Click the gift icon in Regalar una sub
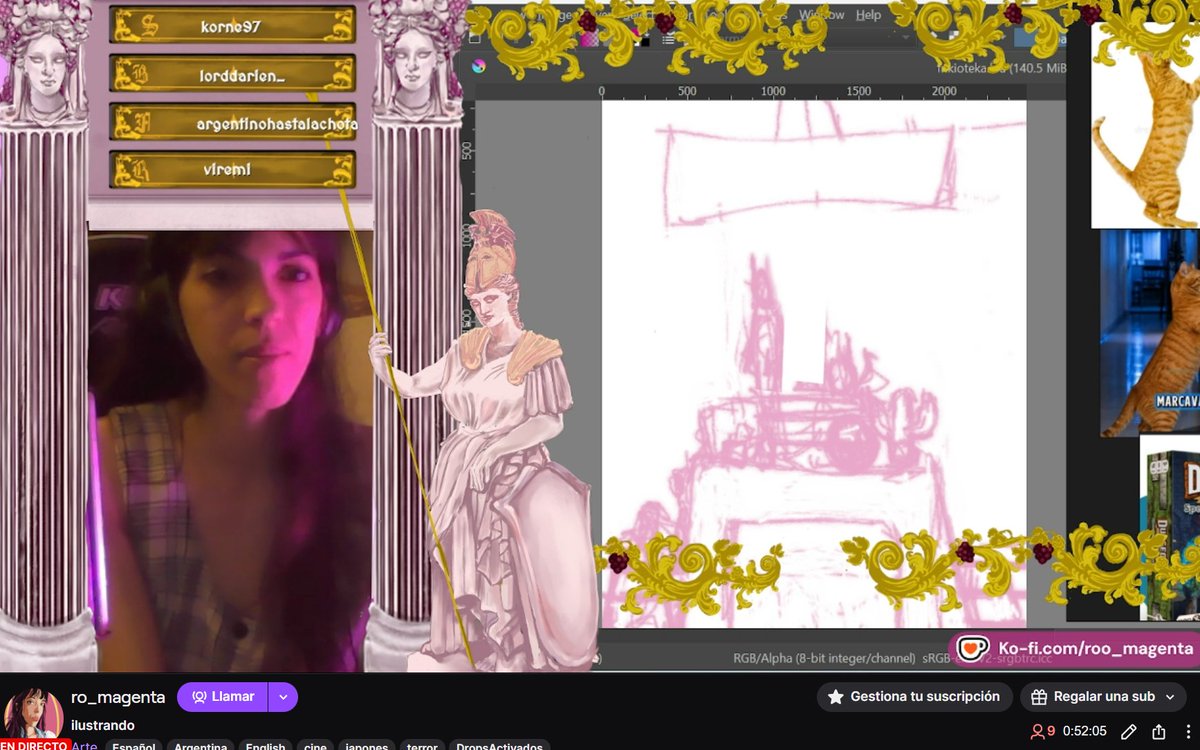This screenshot has height=750, width=1200. tap(1038, 696)
